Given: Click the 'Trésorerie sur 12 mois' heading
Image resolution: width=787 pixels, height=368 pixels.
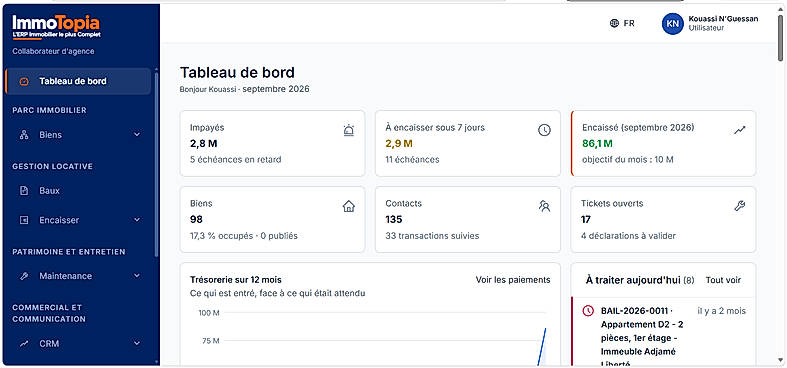Looking at the screenshot, I should [236, 280].
